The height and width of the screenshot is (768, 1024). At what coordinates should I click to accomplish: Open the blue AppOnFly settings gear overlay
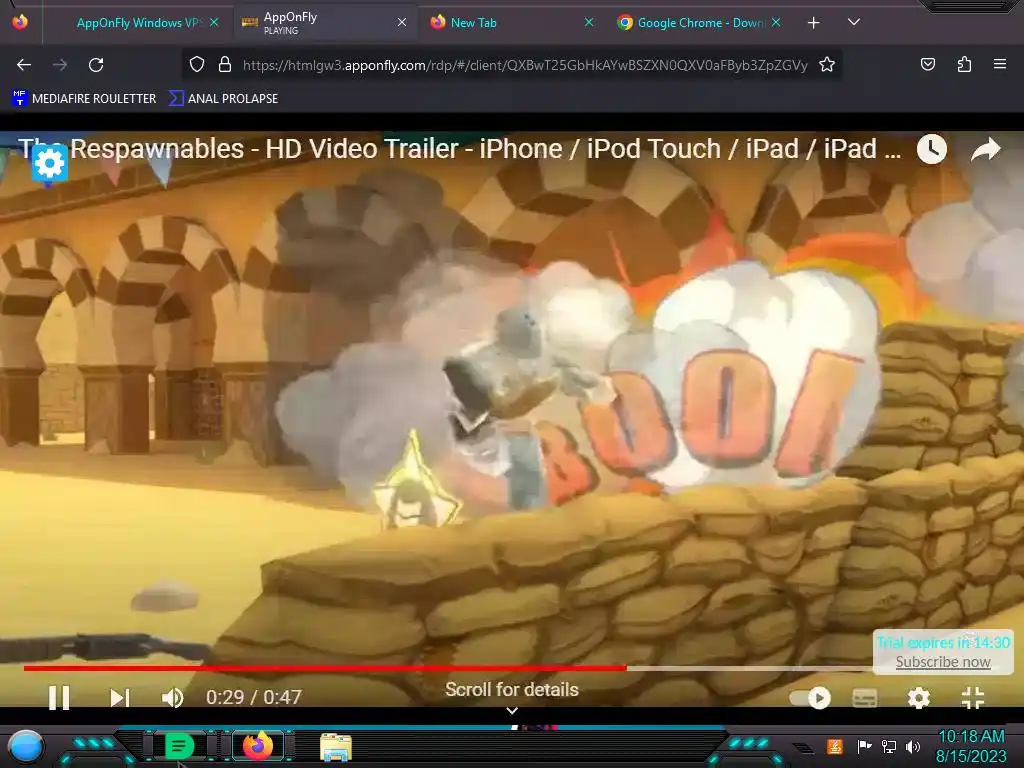50,163
